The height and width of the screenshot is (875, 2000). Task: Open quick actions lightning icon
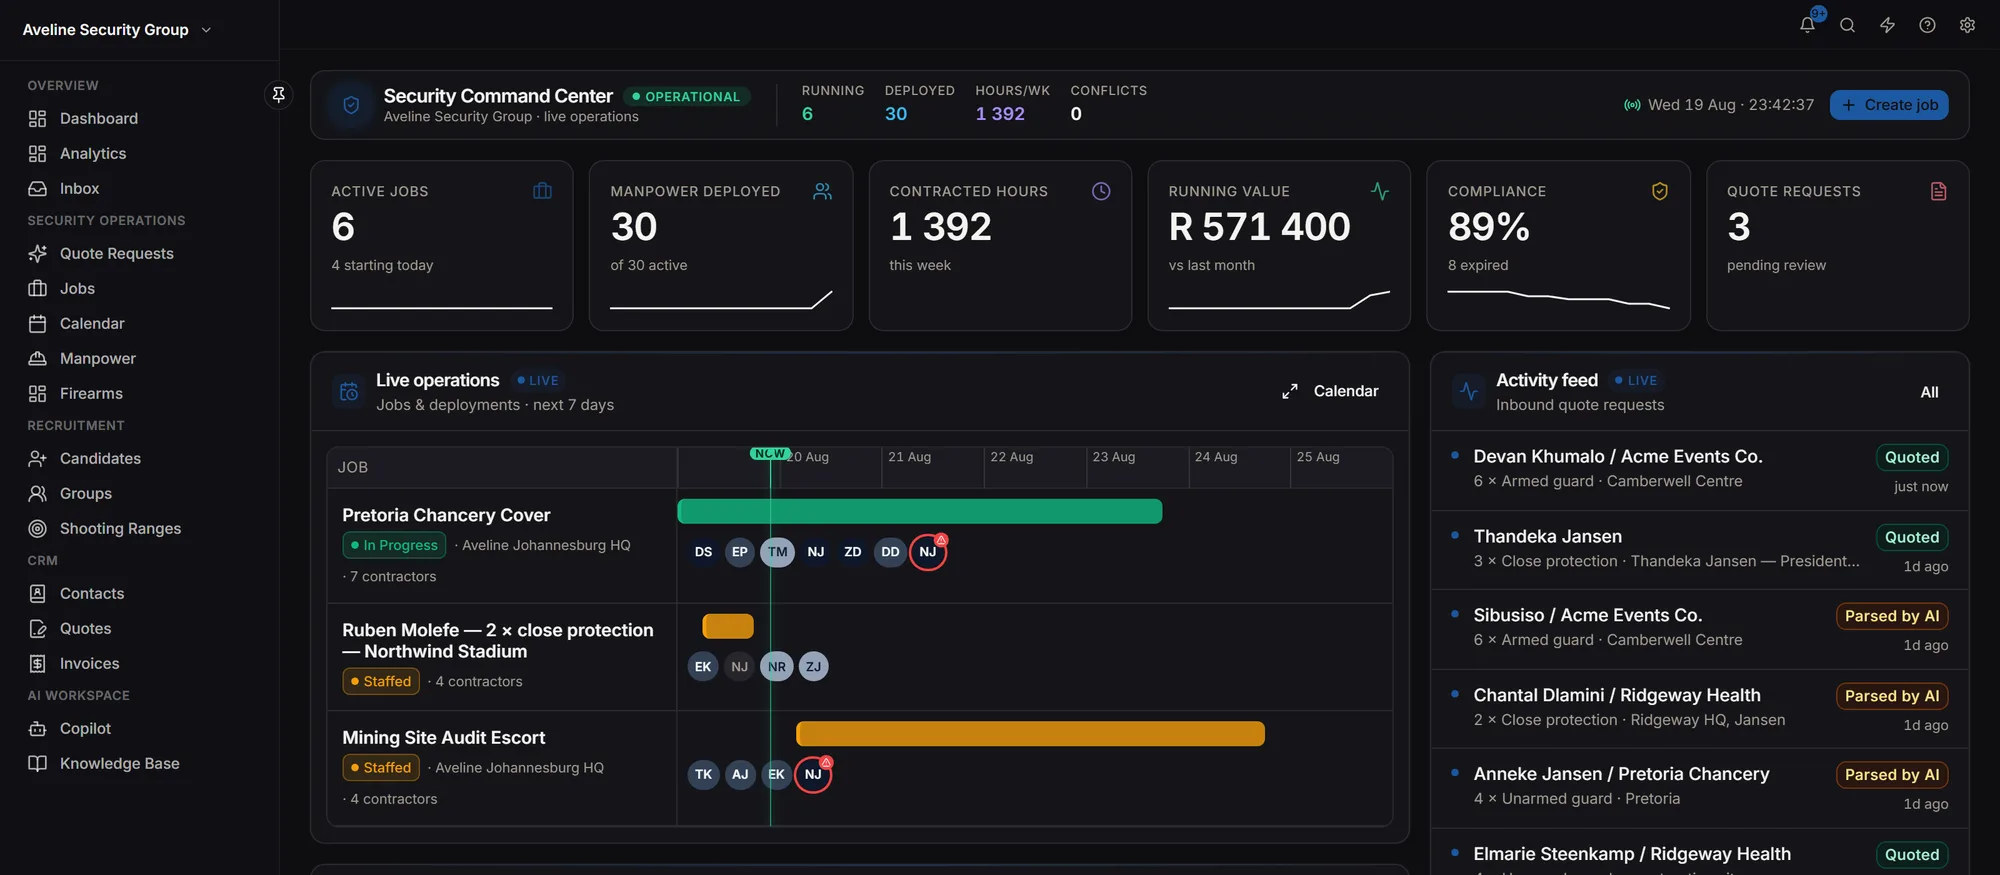click(x=1887, y=25)
